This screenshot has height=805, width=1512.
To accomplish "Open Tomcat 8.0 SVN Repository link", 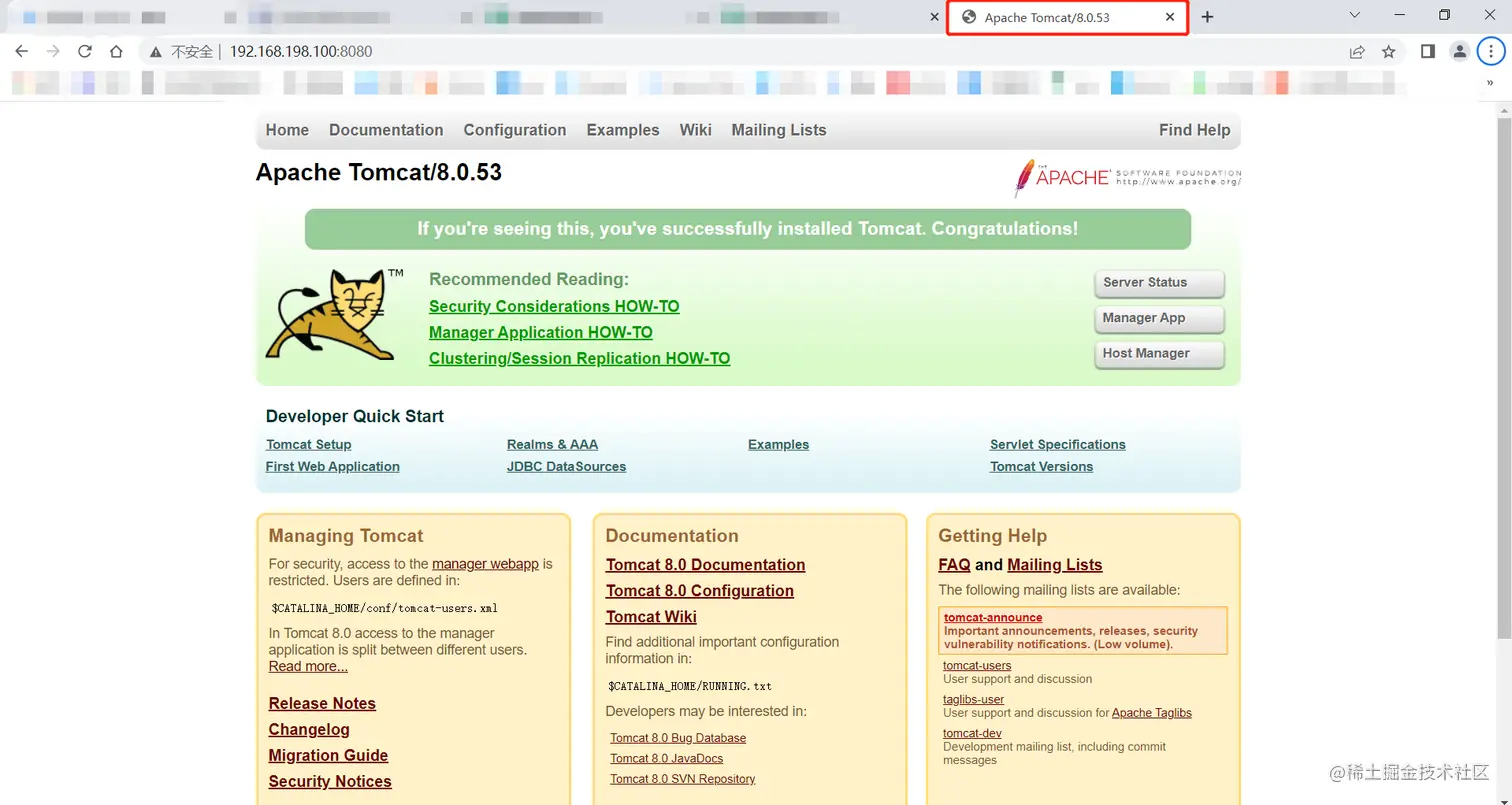I will (x=682, y=779).
